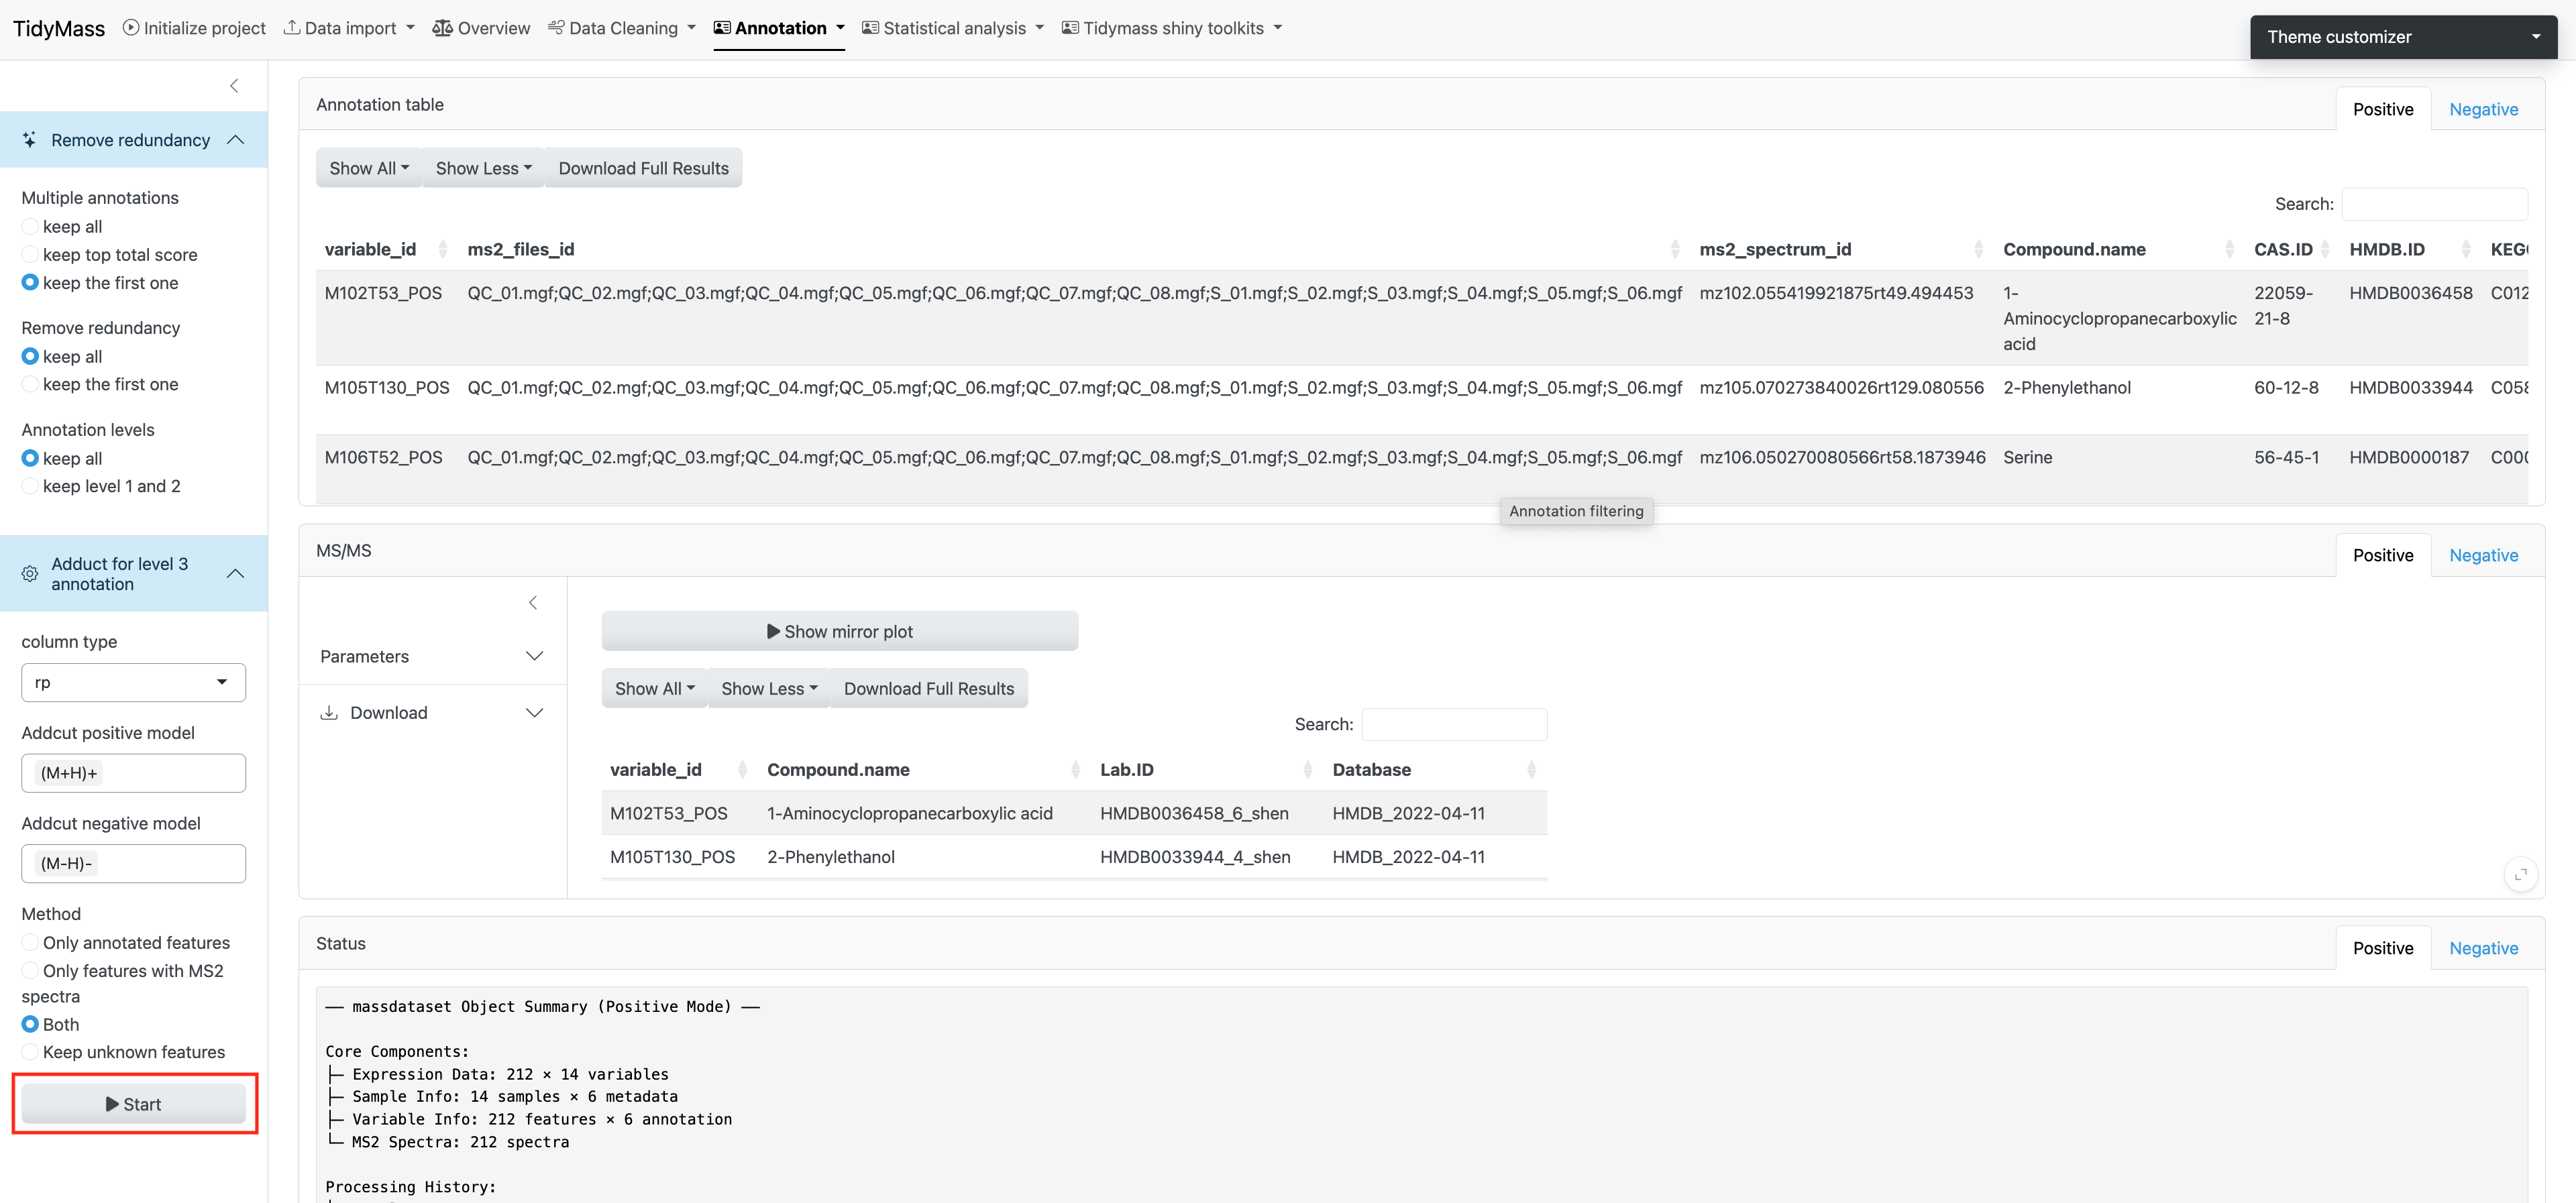Download Full Results of Annotation table
The width and height of the screenshot is (2576, 1203).
coord(643,168)
